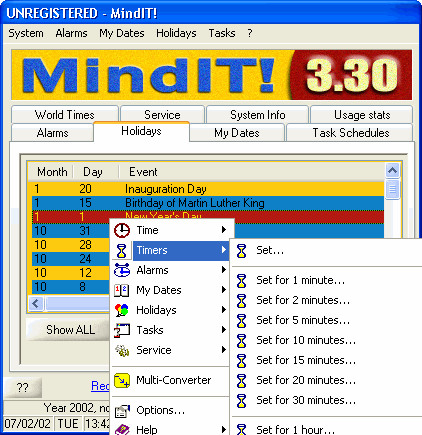Click hourglass icon next to Set for 1 minute
The height and width of the screenshot is (435, 422).
point(242,281)
